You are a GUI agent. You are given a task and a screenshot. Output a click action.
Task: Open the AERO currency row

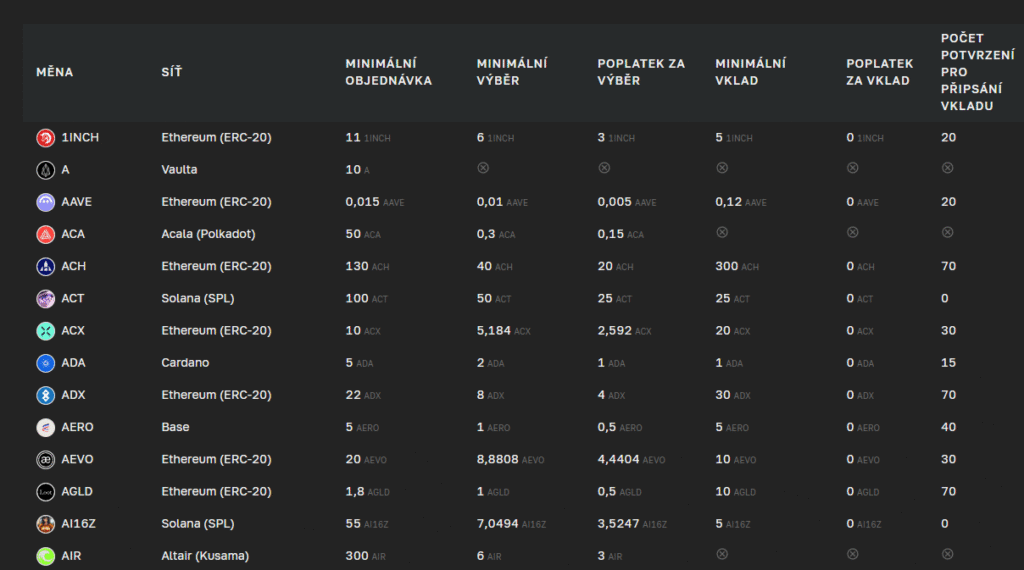tap(77, 427)
